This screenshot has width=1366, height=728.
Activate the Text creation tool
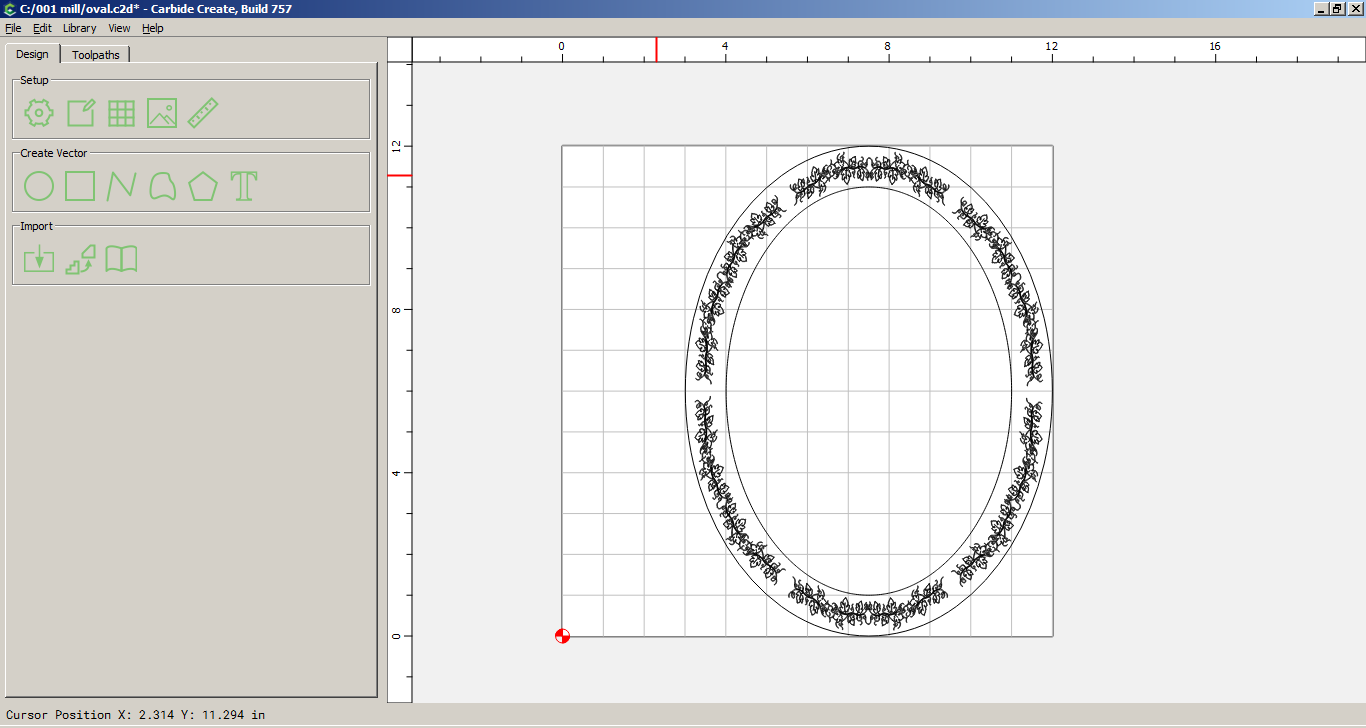point(244,186)
